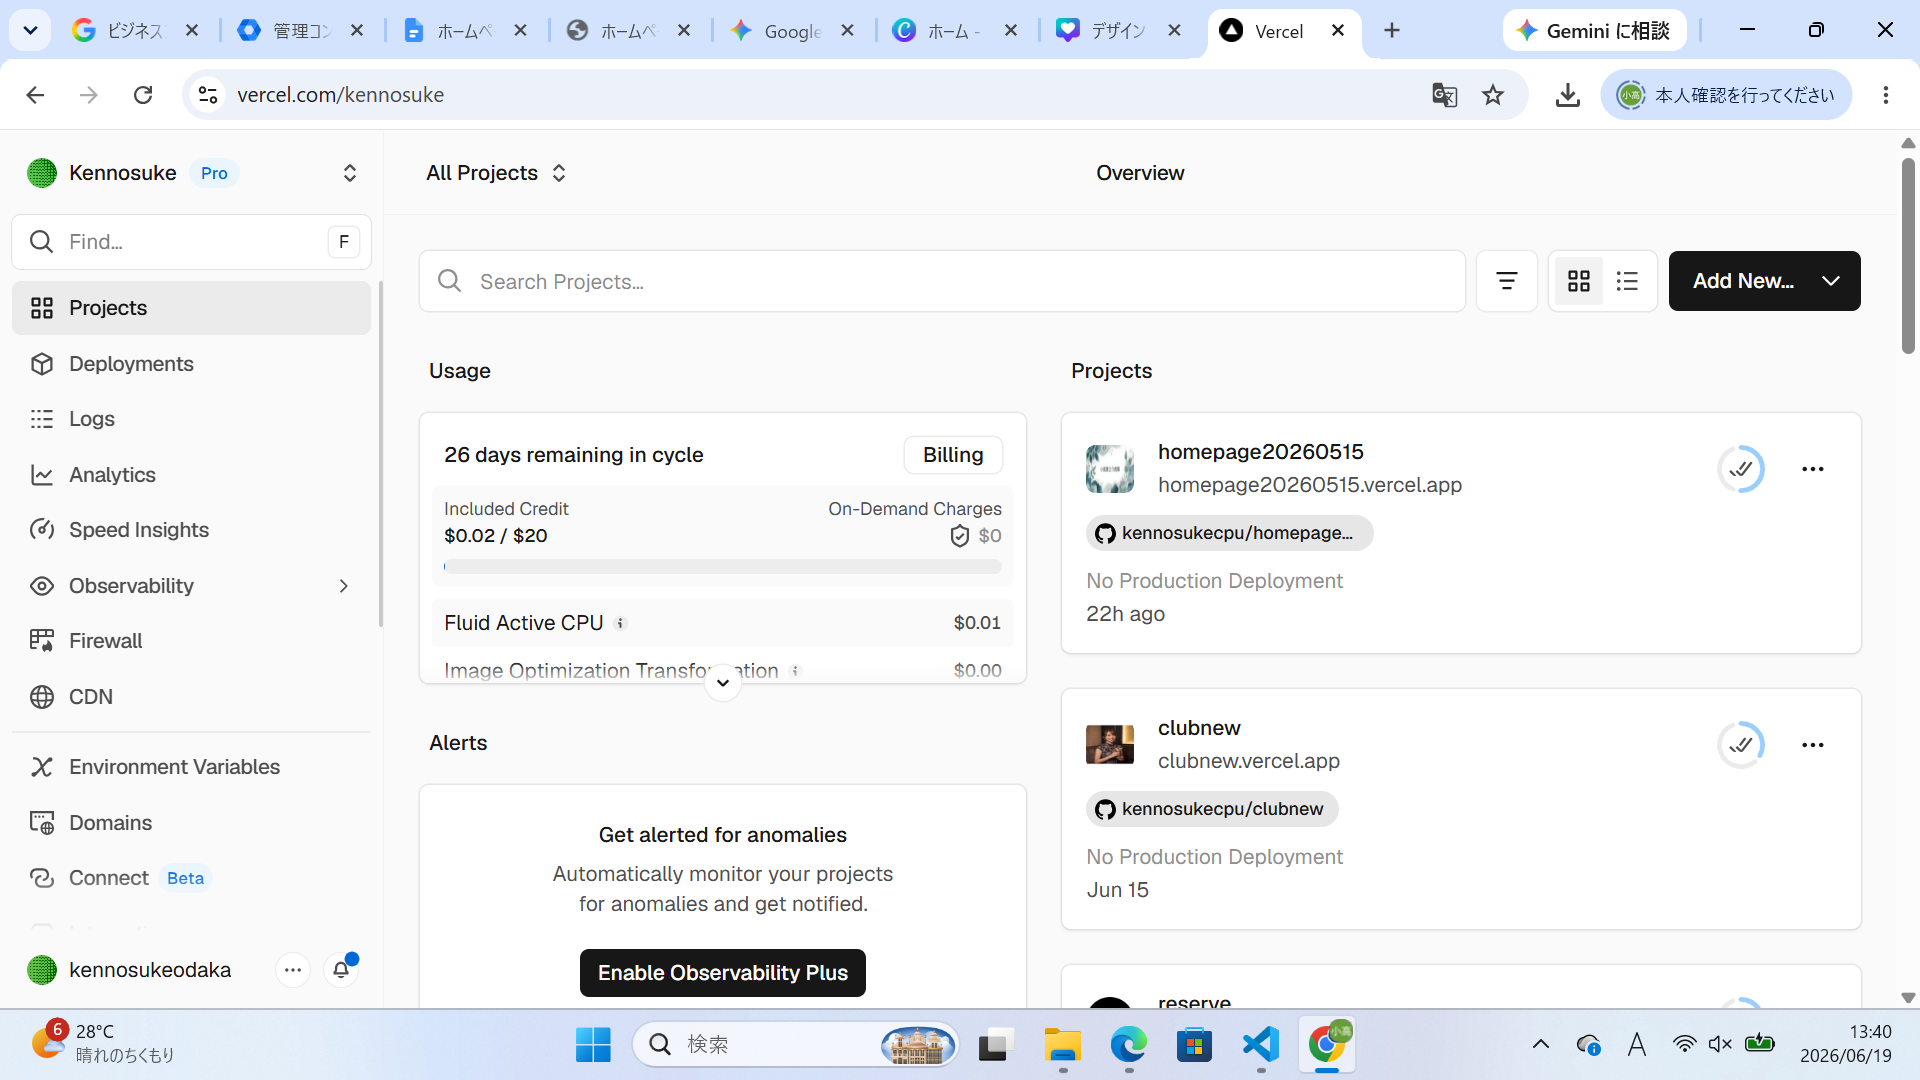Click the kennosukeodaka user avatar

coord(42,970)
